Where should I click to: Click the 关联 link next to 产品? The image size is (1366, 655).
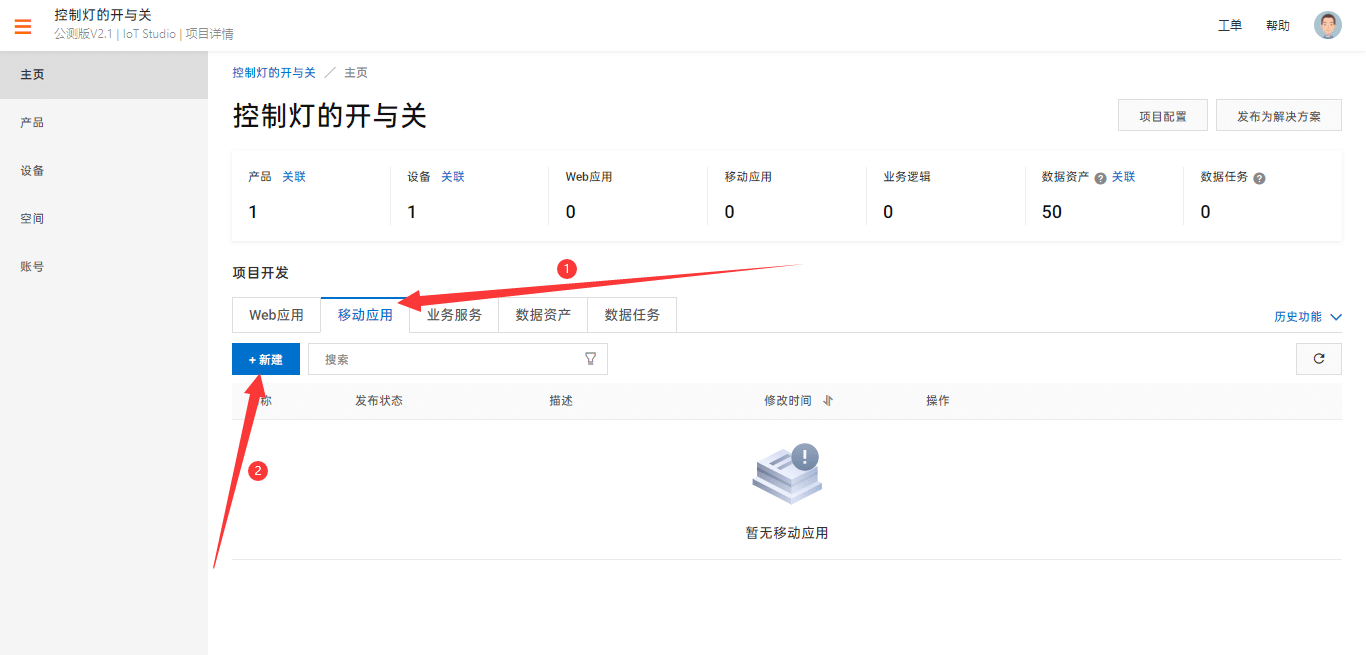pos(293,176)
